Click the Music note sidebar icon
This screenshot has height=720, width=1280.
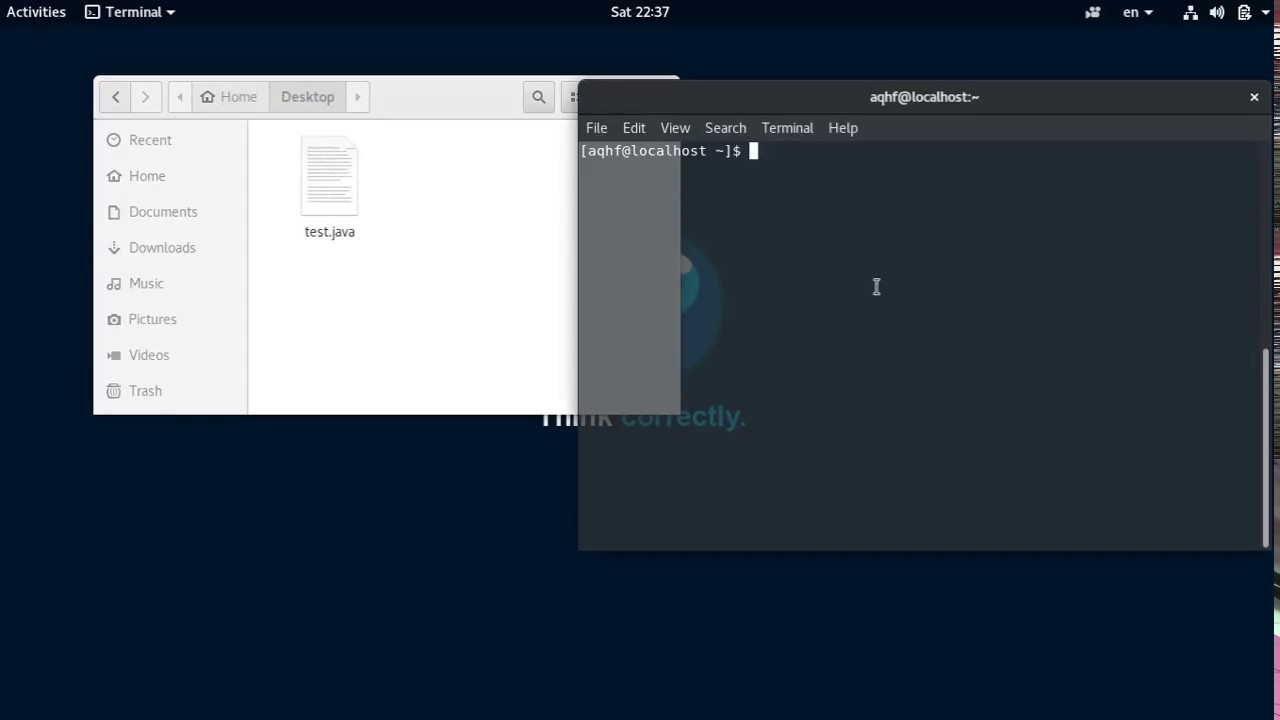[113, 284]
